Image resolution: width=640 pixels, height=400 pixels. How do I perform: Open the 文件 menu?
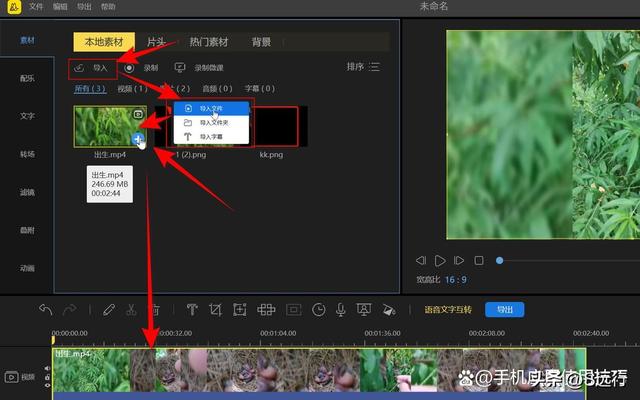coord(36,7)
